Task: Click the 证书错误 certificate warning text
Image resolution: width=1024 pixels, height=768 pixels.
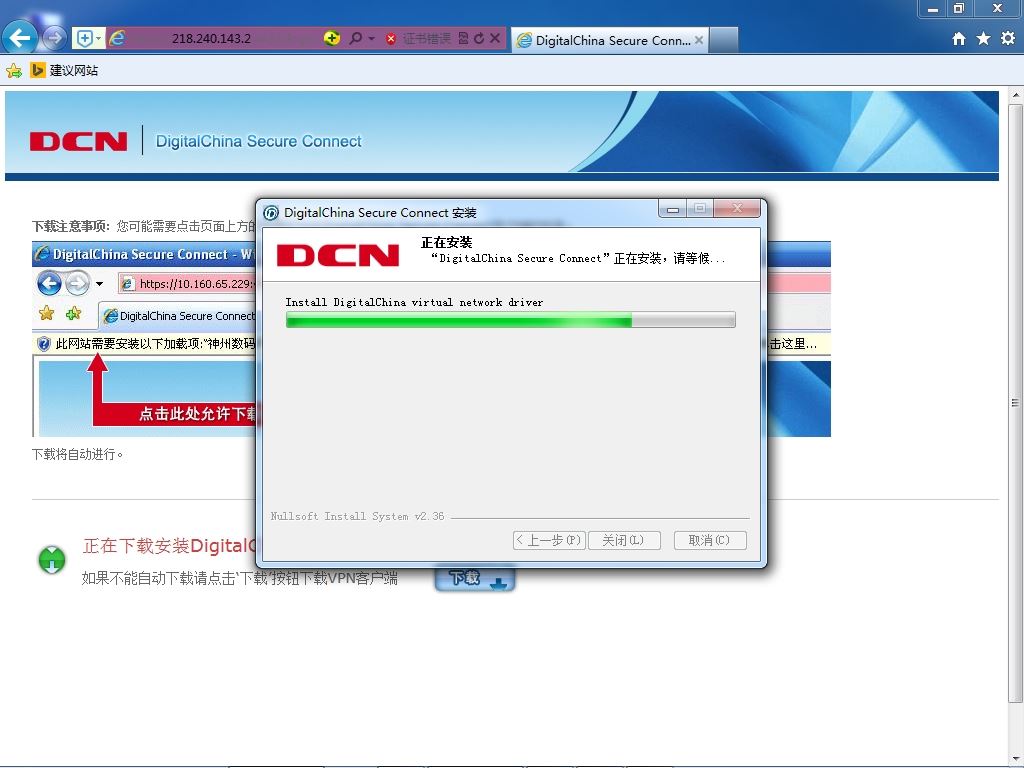Action: pyautogui.click(x=426, y=39)
